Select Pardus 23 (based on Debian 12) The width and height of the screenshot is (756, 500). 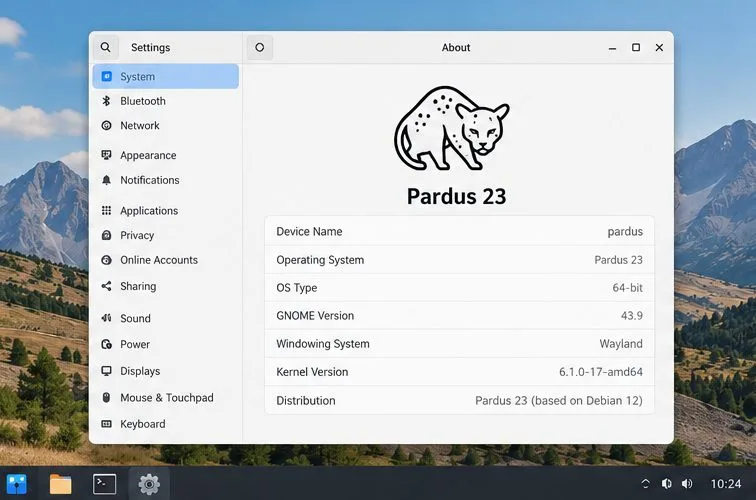tap(559, 401)
